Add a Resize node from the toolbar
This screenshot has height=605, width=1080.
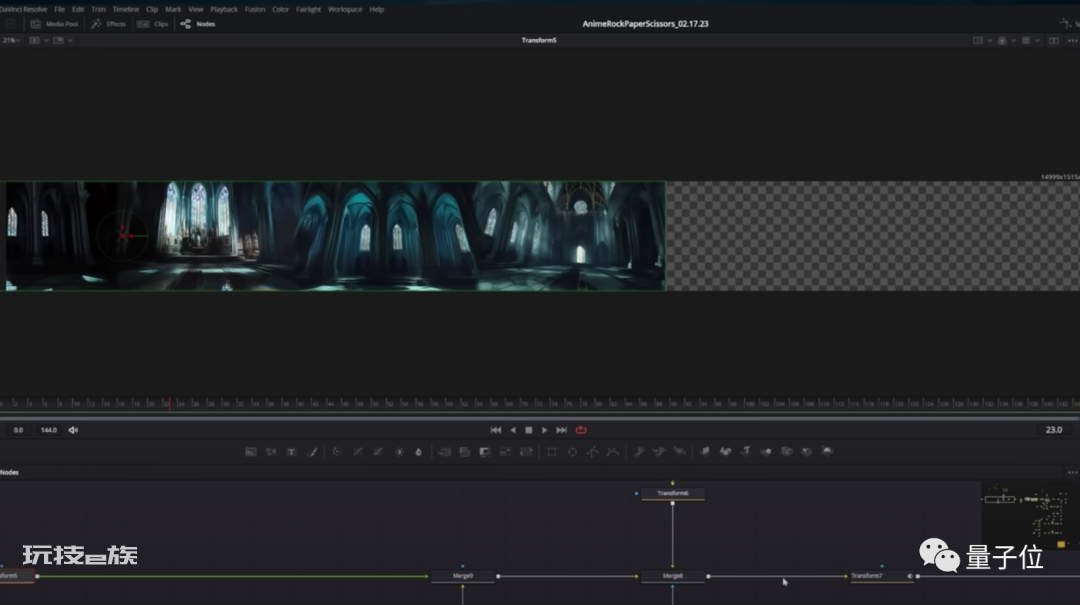tap(506, 451)
